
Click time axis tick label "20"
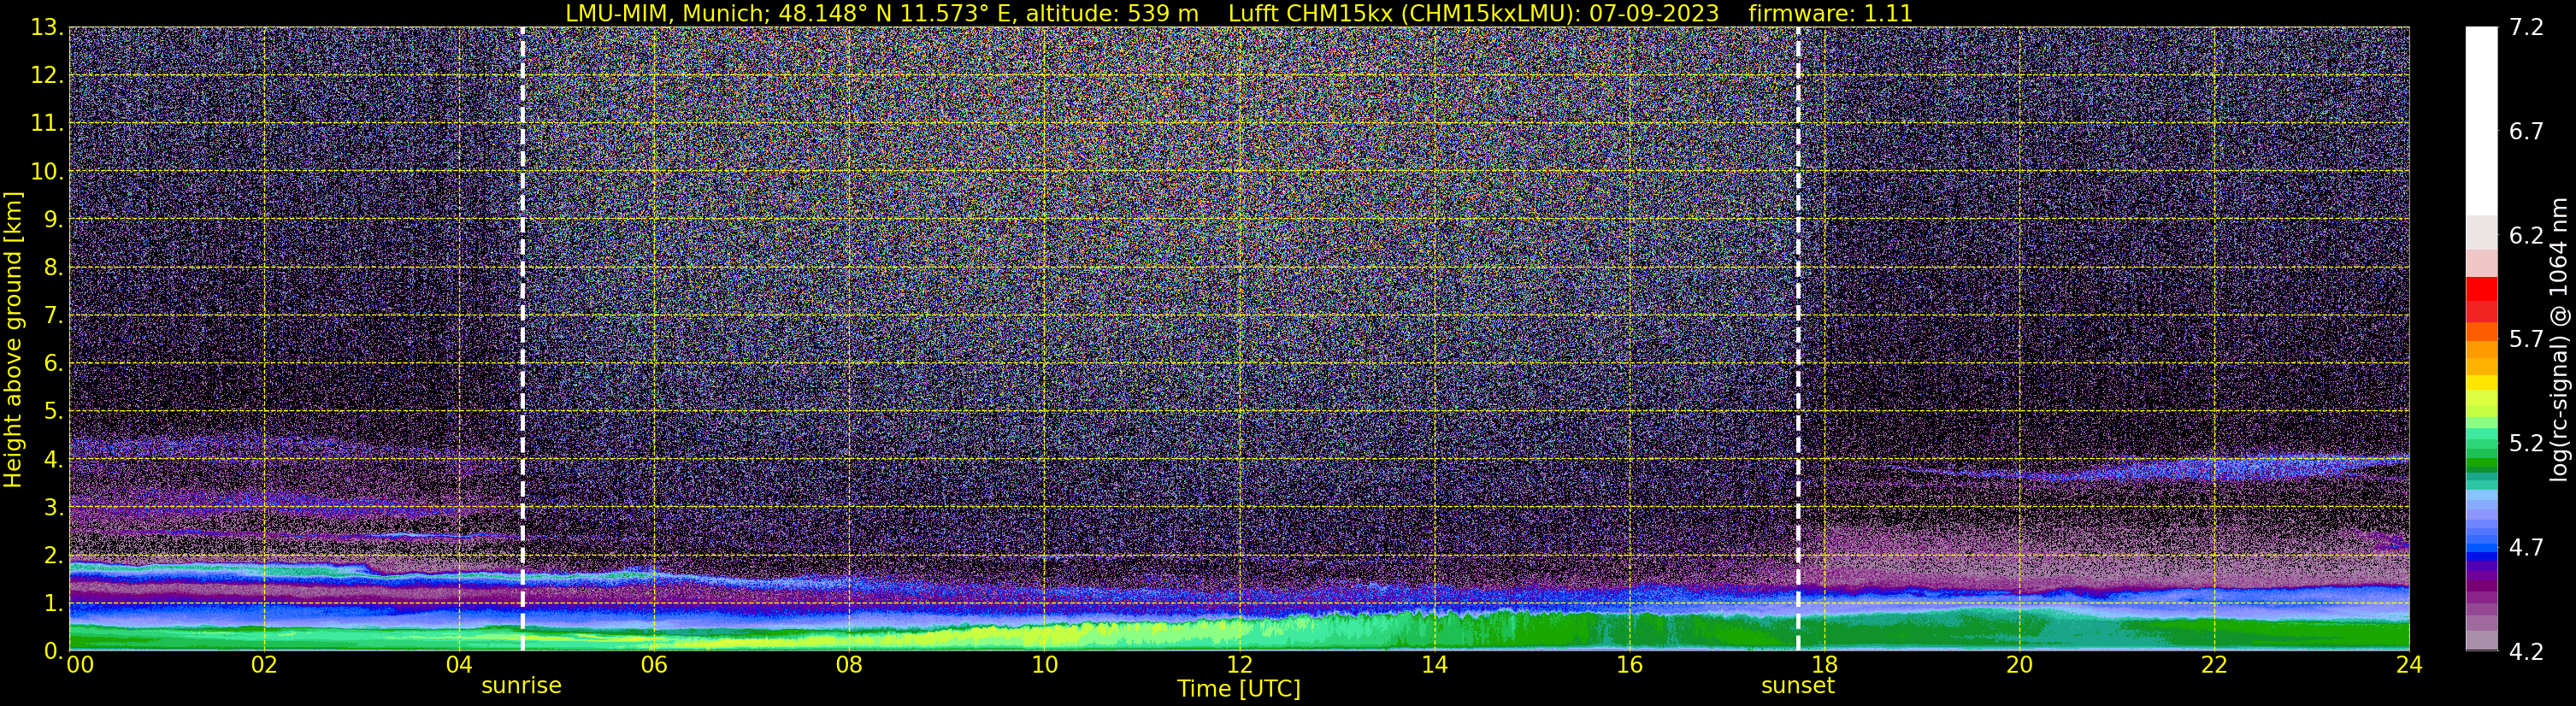(x=2019, y=666)
